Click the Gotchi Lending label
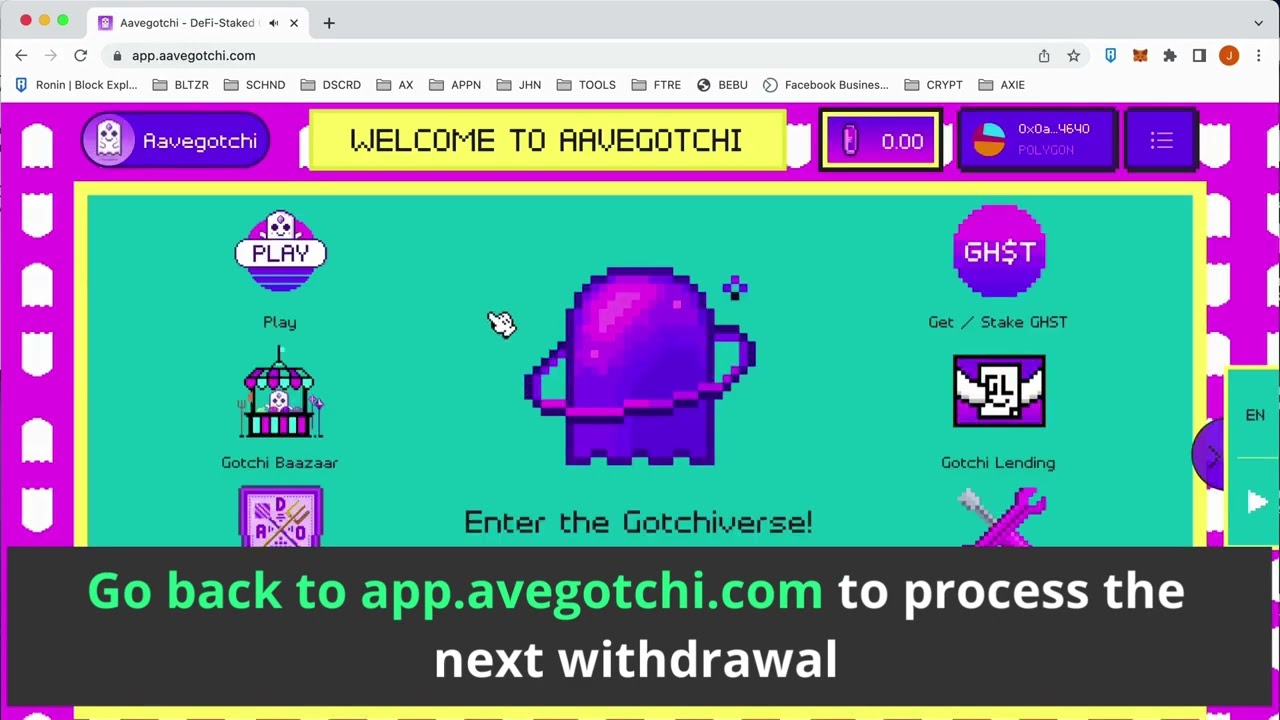This screenshot has height=720, width=1280. click(998, 462)
